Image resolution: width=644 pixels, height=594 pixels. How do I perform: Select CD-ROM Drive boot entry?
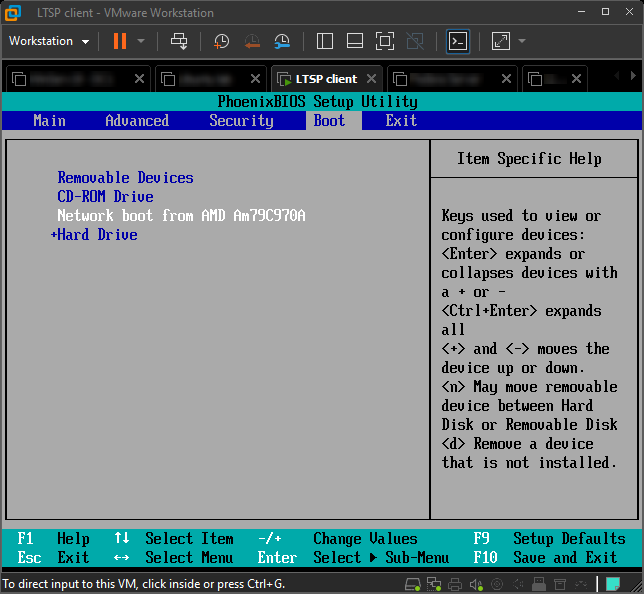(105, 196)
